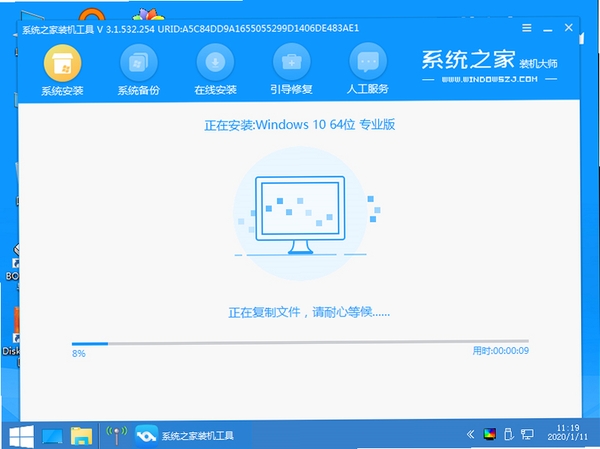Click the installation progress bar
The width and height of the screenshot is (600, 449).
click(x=300, y=343)
